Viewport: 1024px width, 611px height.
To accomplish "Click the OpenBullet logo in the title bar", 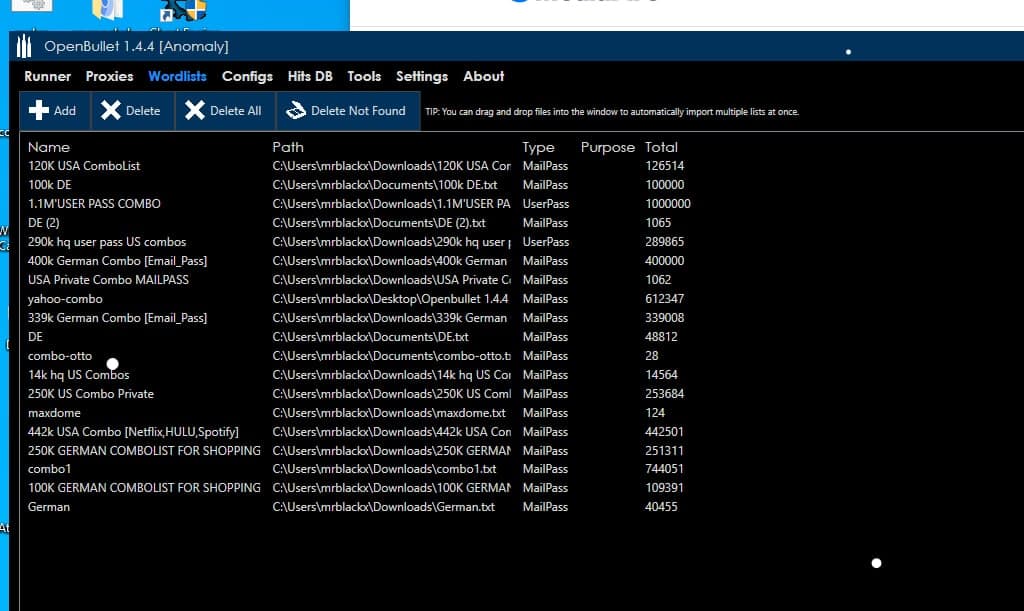I will click(26, 46).
